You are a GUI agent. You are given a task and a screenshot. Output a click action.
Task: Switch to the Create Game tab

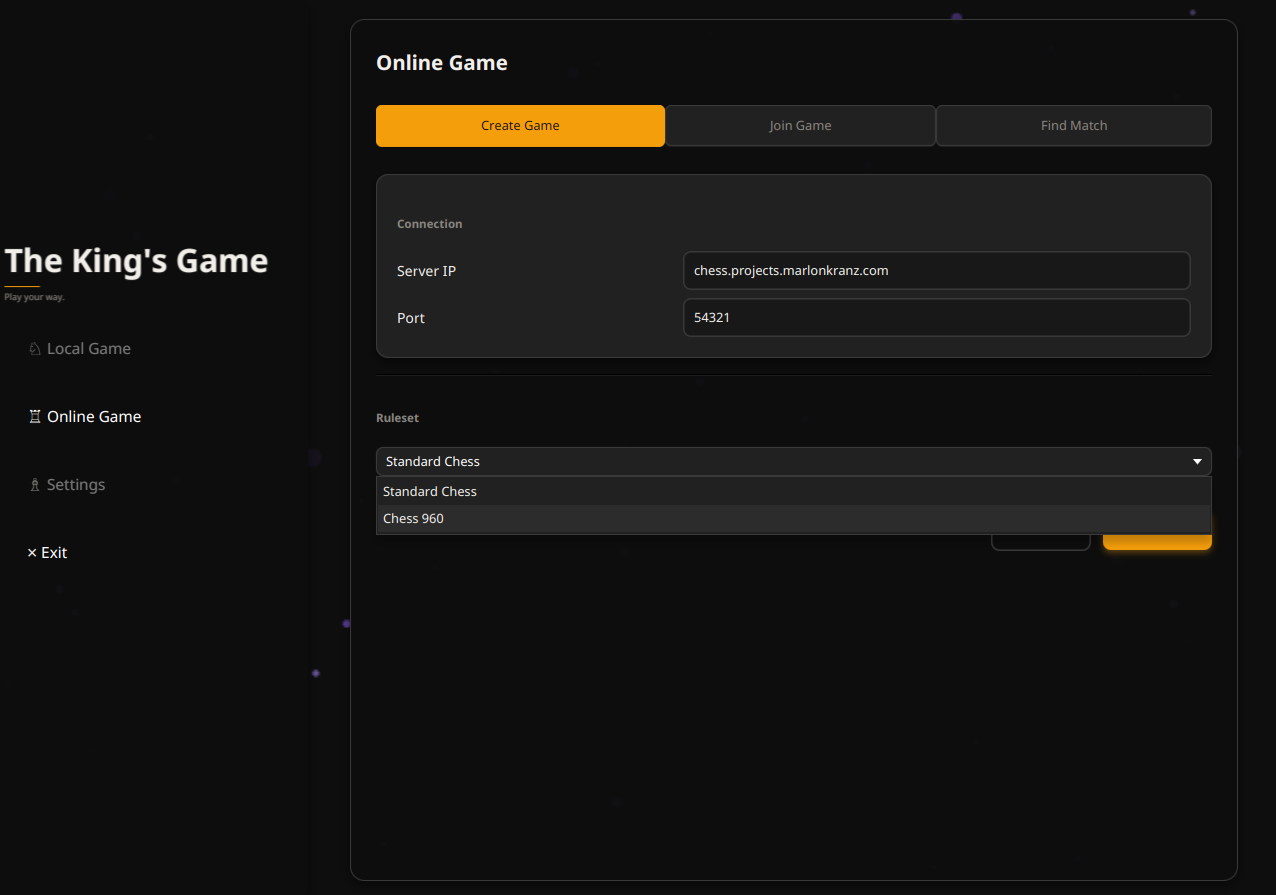tap(520, 126)
